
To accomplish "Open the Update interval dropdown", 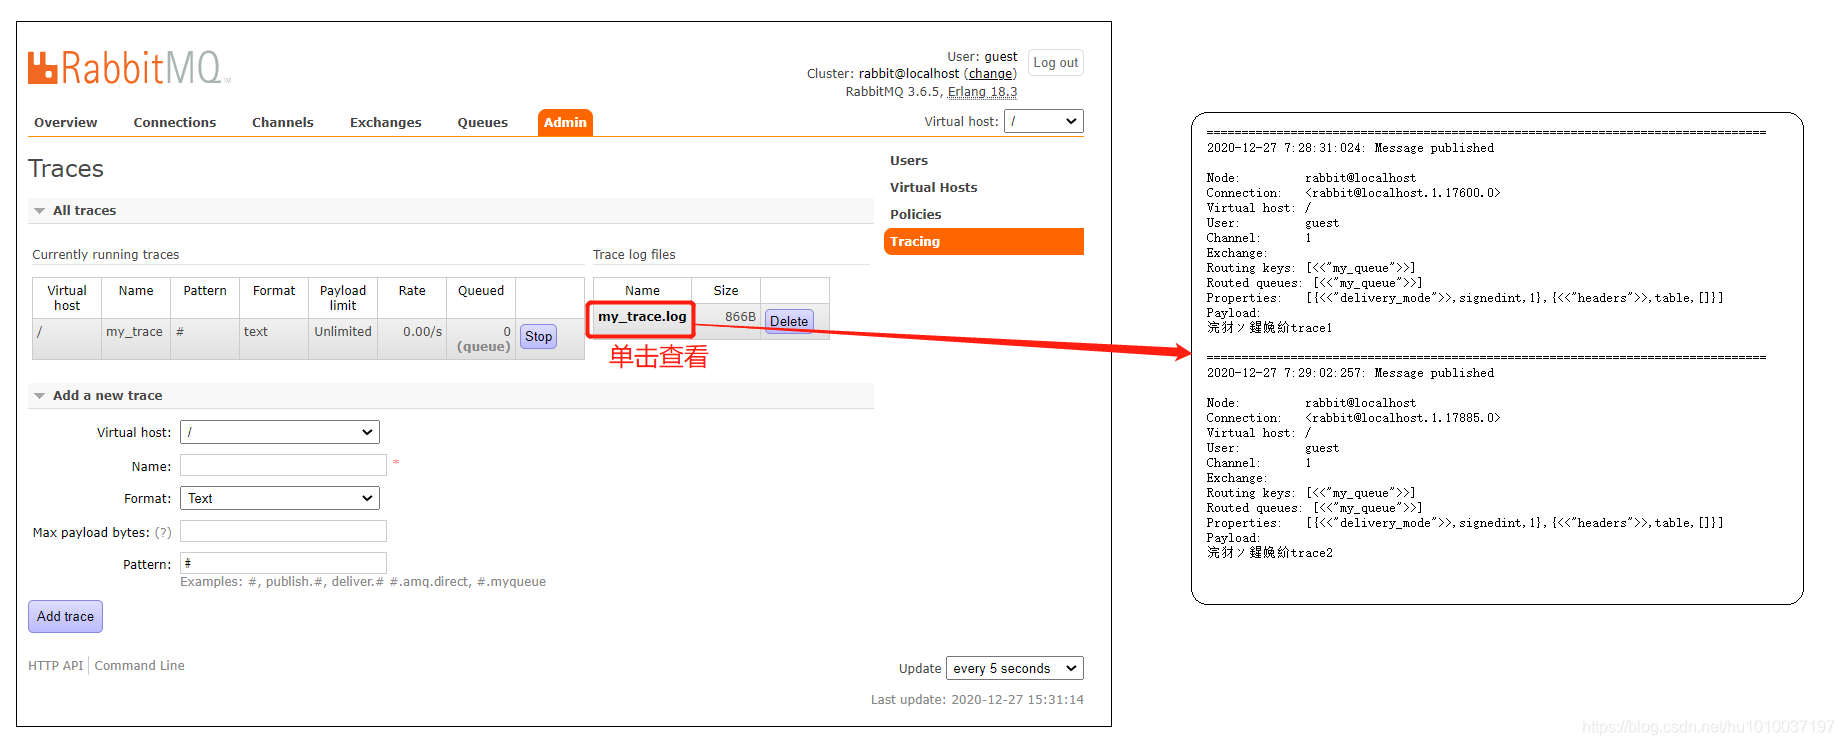I will point(1015,668).
